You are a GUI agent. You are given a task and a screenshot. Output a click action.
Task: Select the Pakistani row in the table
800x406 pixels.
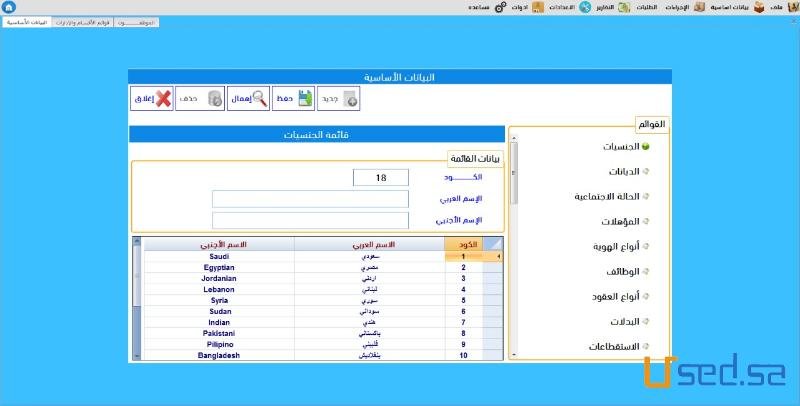[323, 333]
